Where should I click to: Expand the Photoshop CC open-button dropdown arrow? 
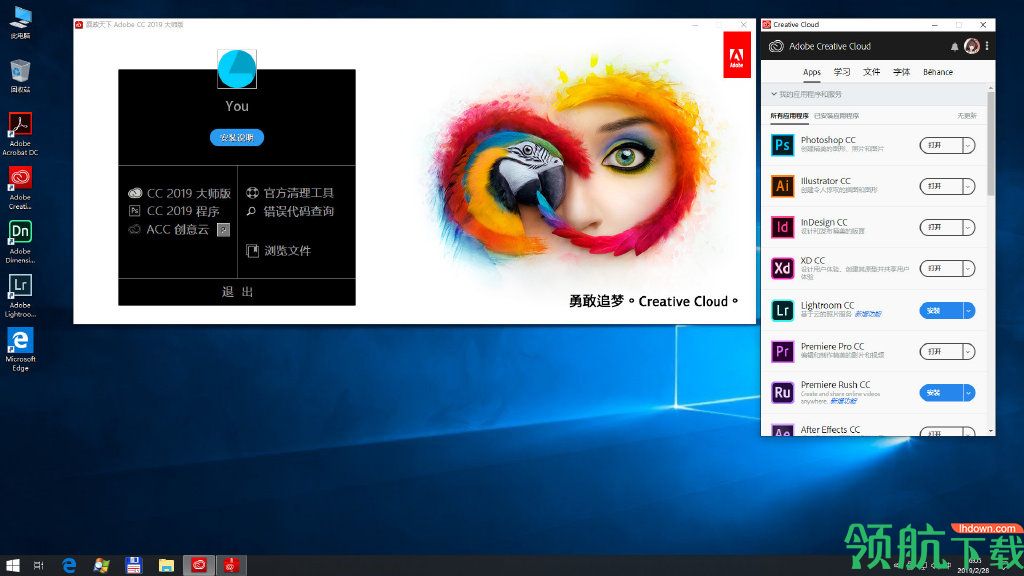[968, 145]
